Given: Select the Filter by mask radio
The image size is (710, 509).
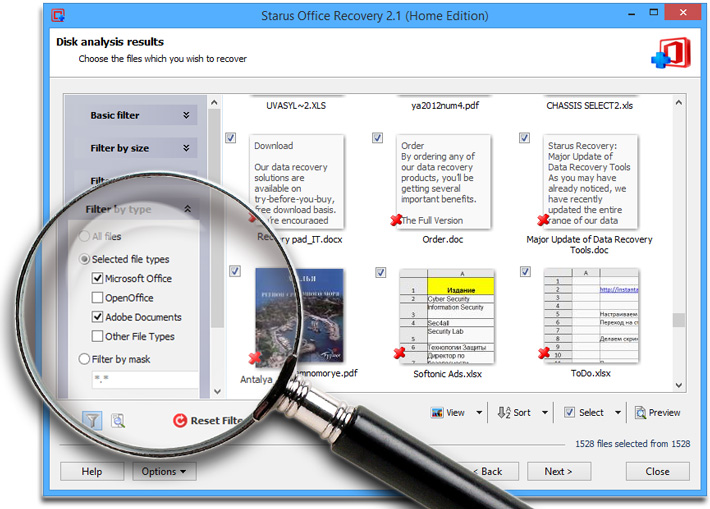Looking at the screenshot, I should [84, 359].
